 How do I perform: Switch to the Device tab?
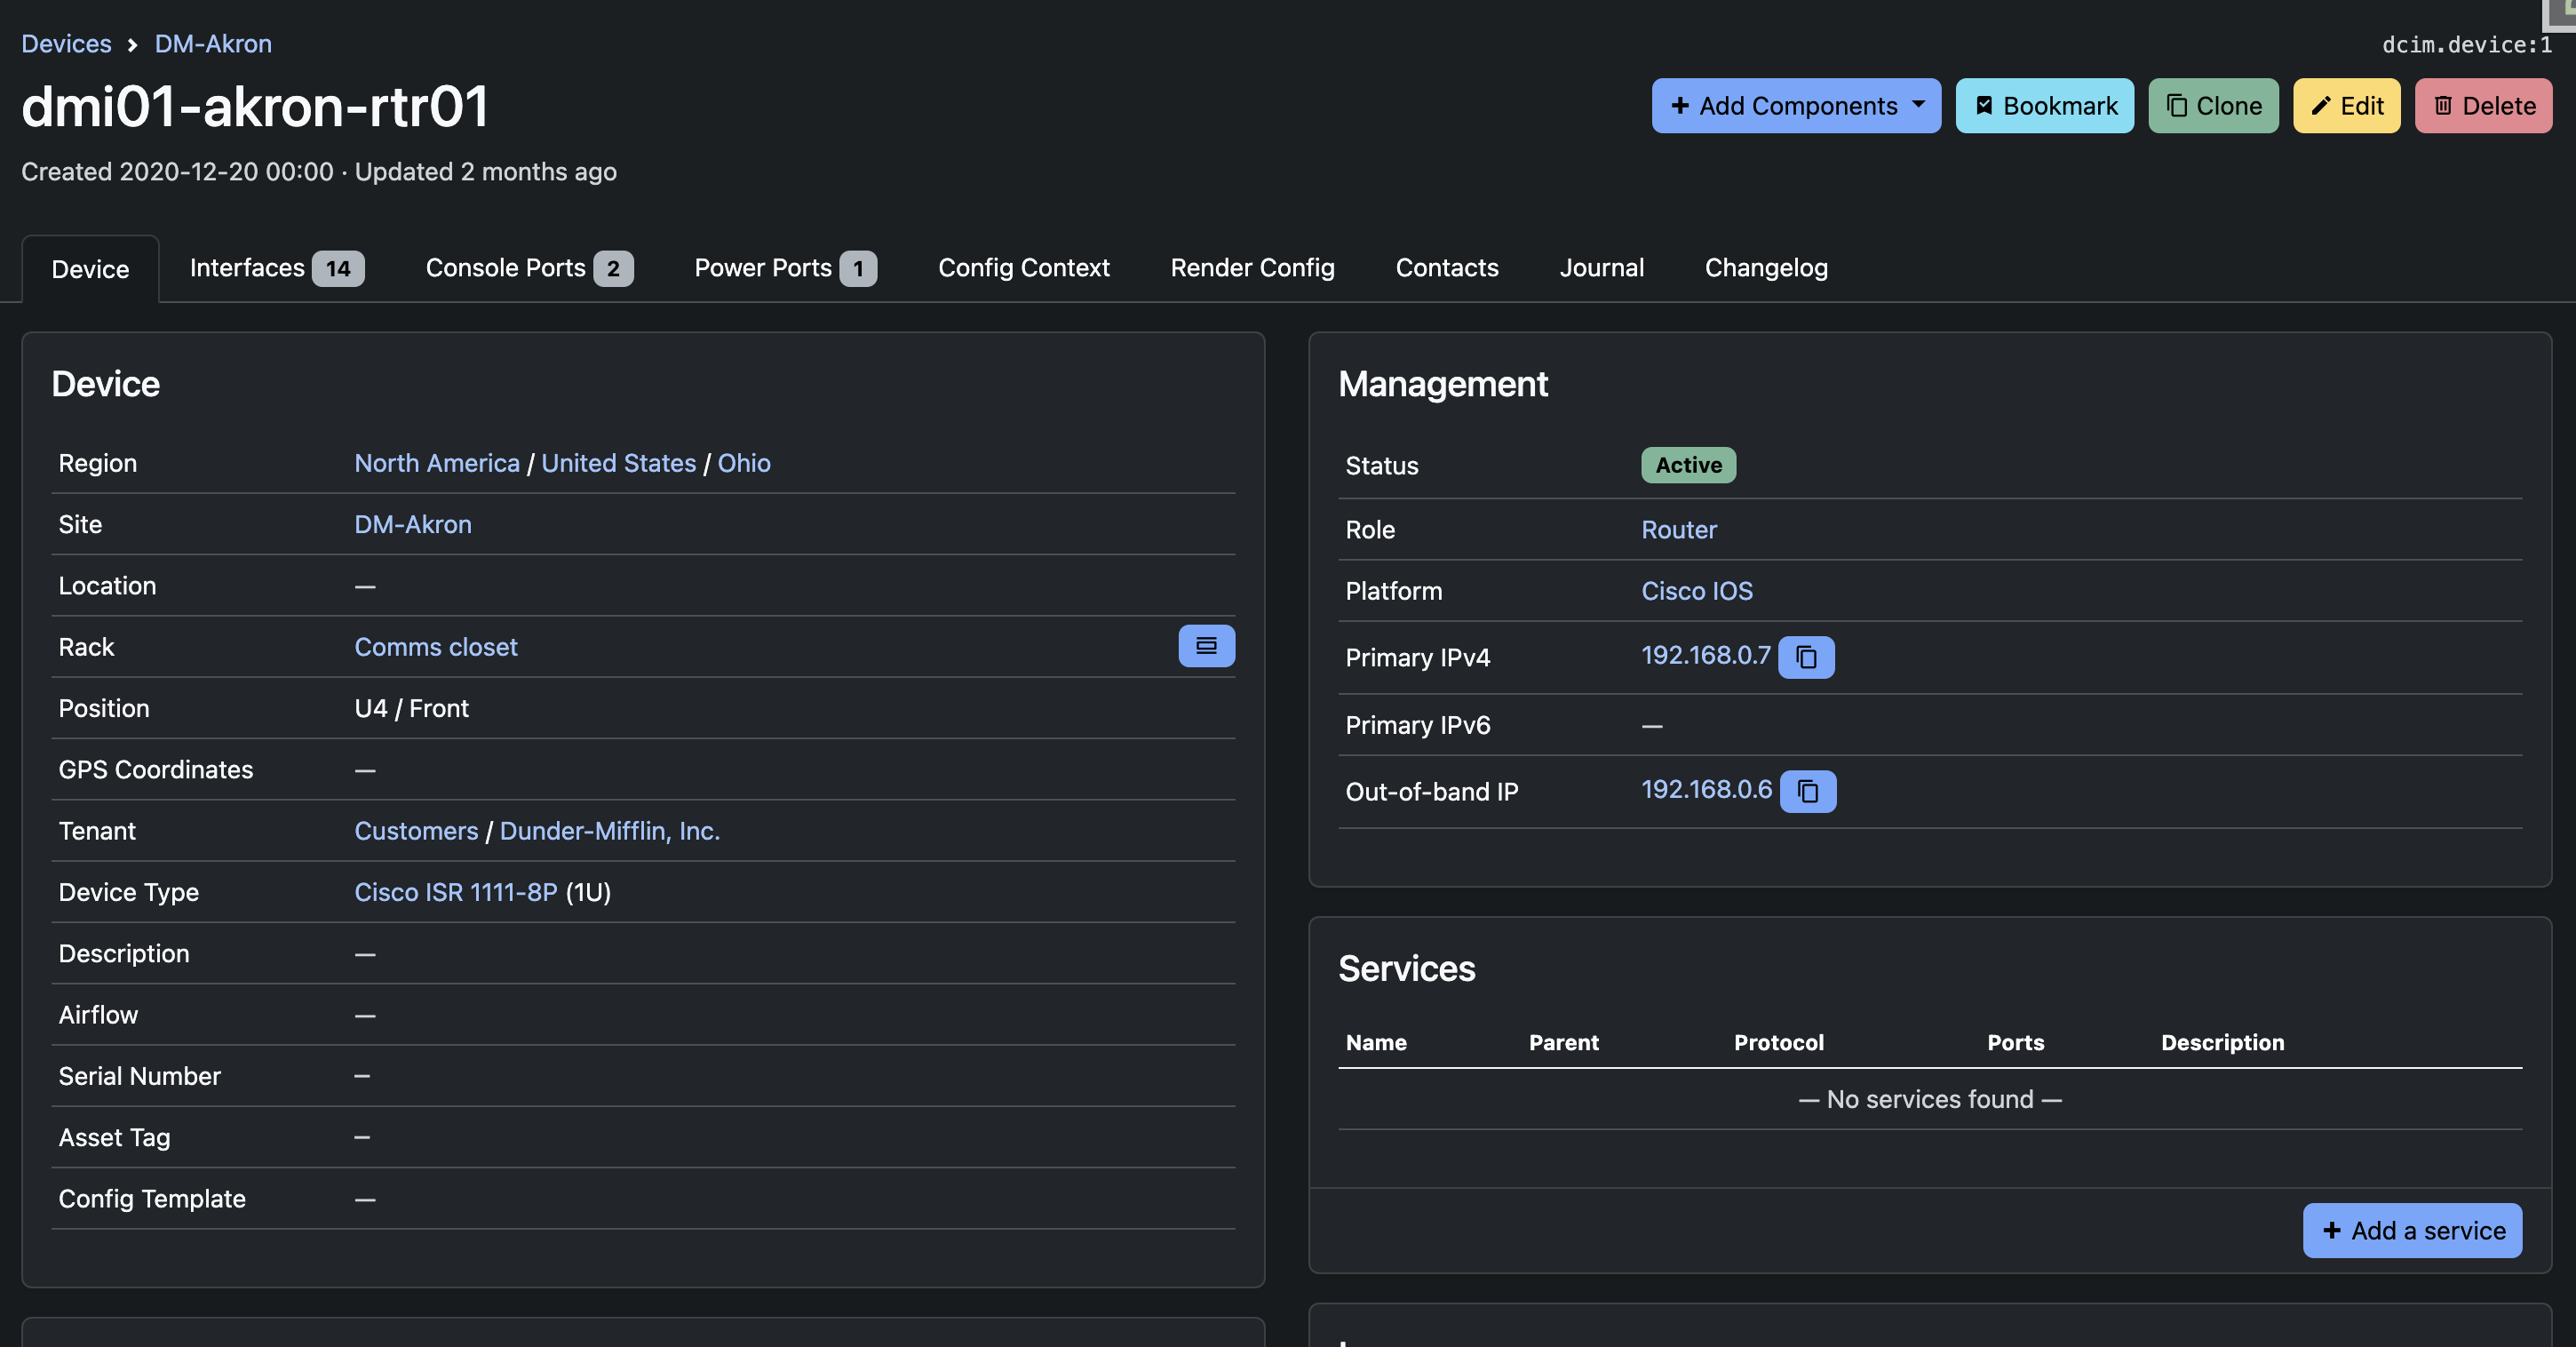90,269
